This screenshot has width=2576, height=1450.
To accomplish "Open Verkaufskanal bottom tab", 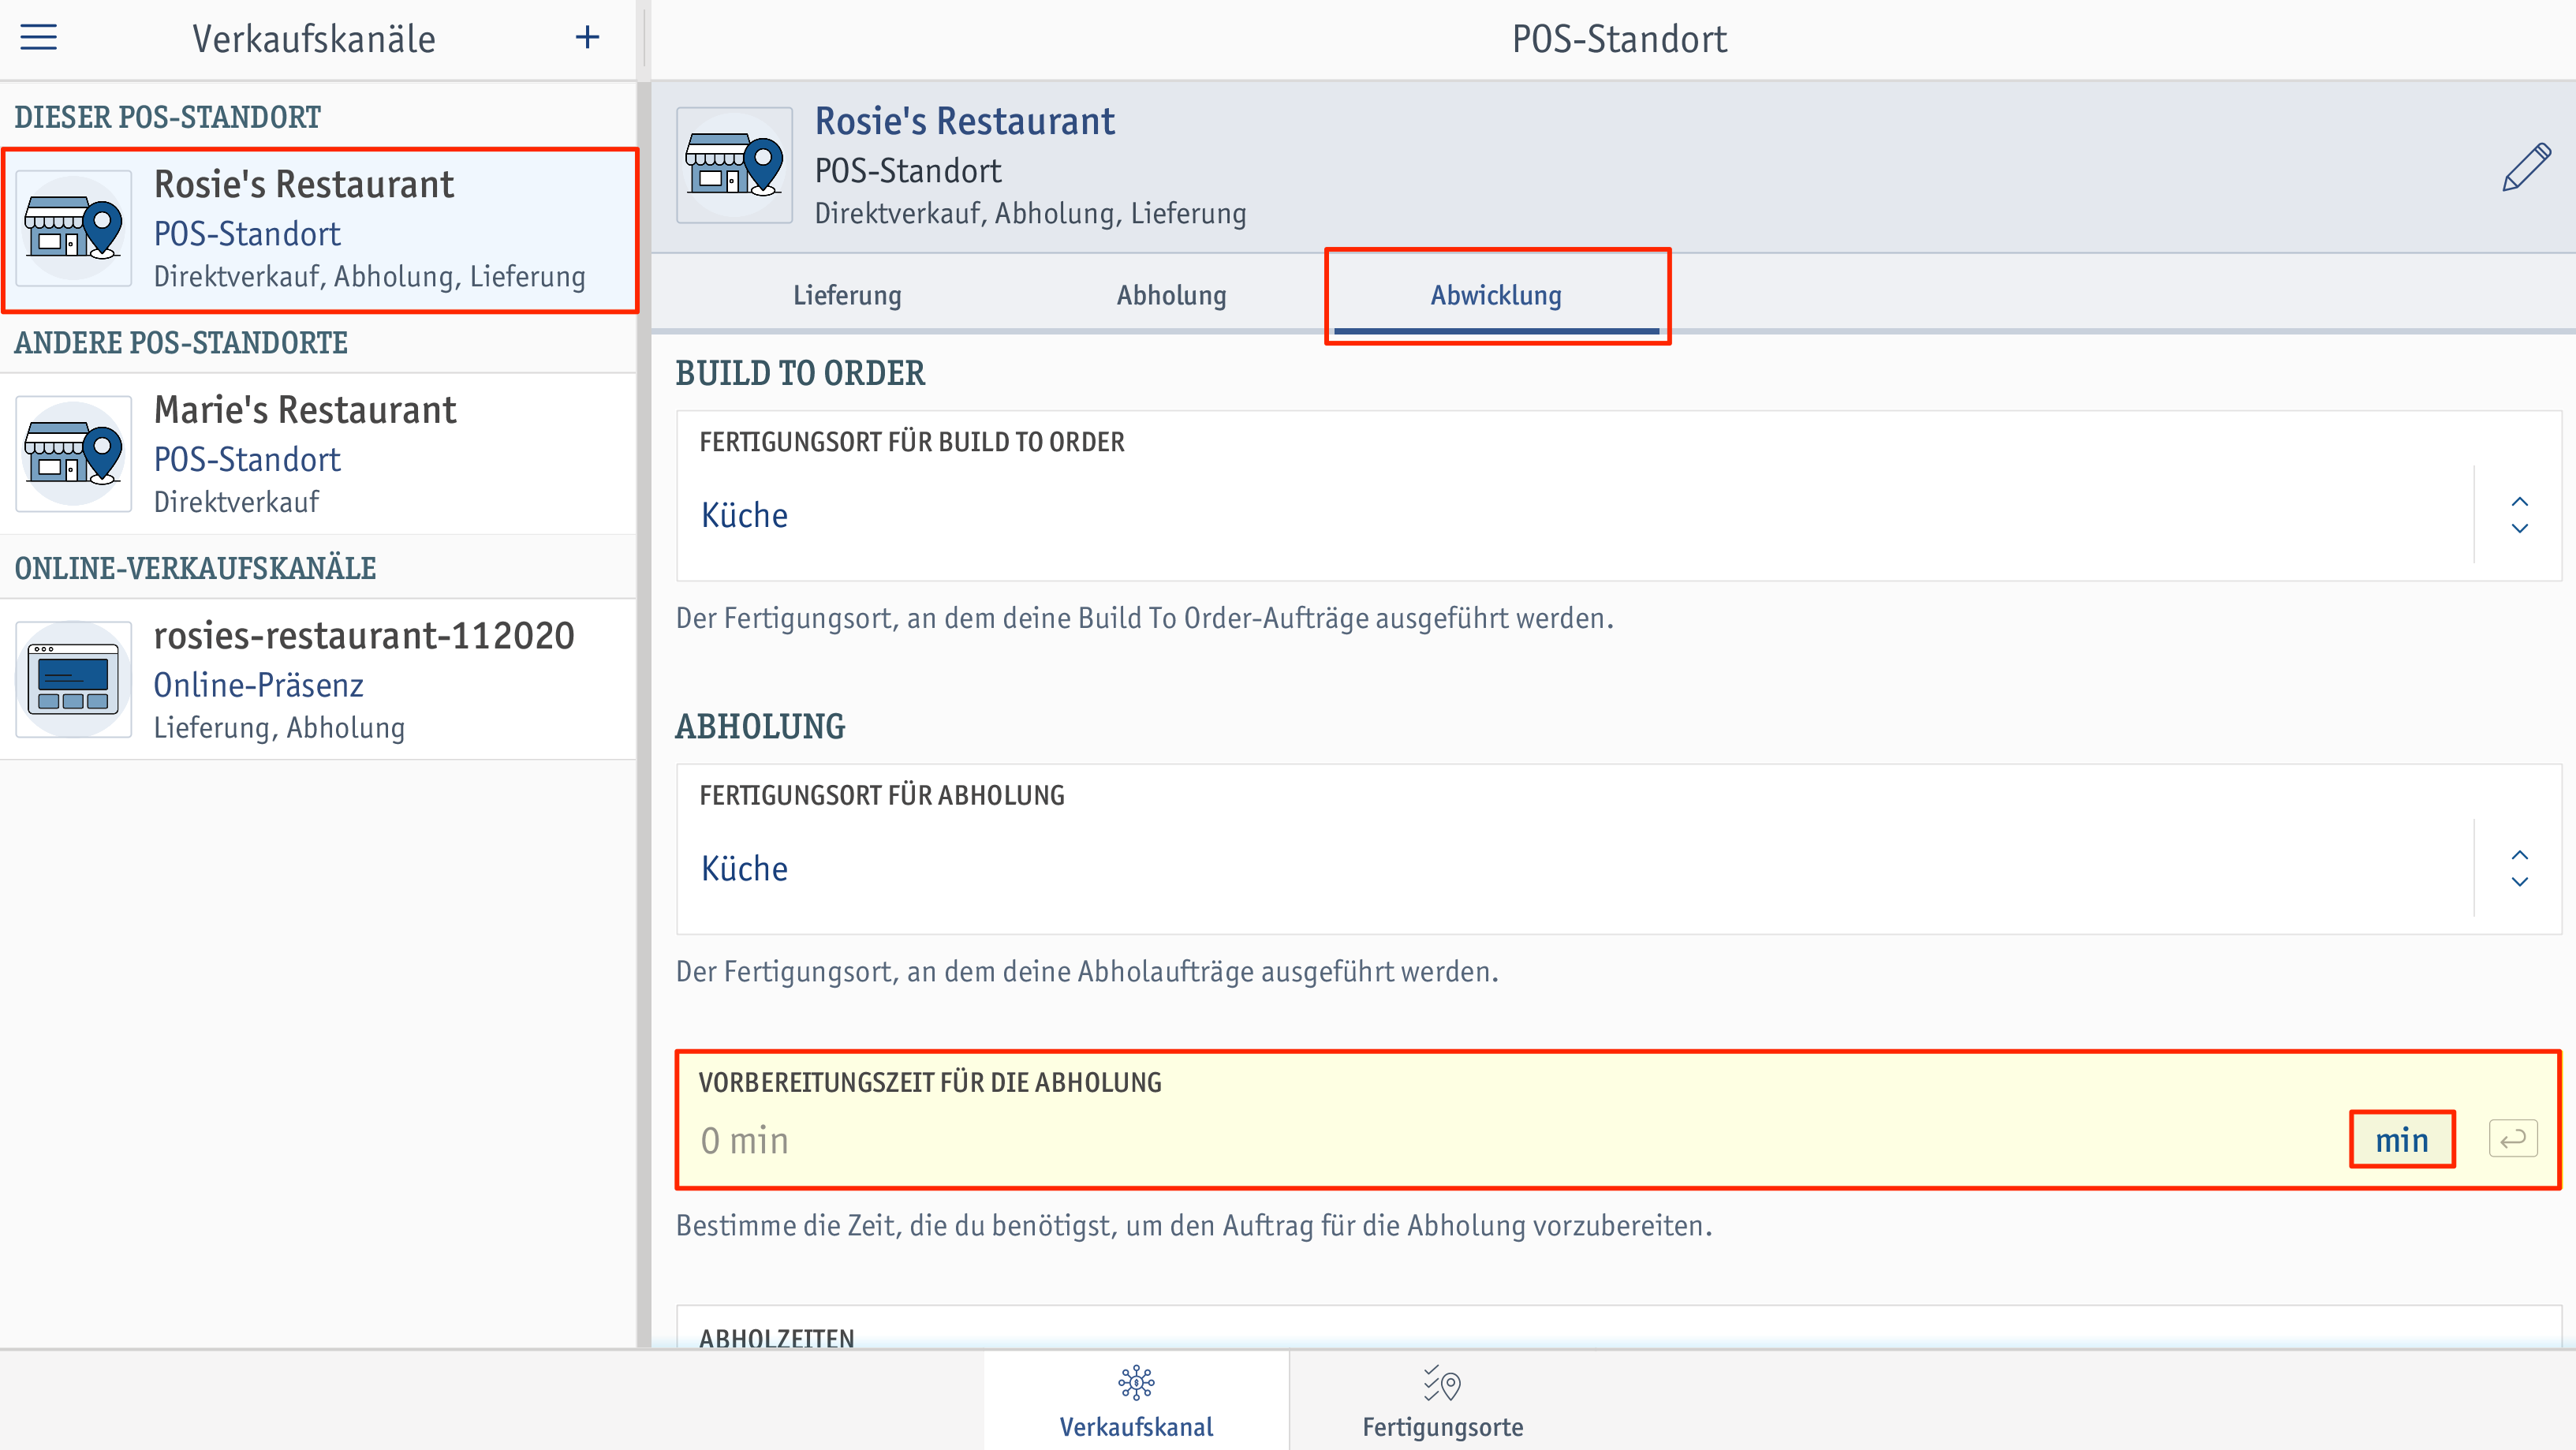I will click(x=1136, y=1402).
